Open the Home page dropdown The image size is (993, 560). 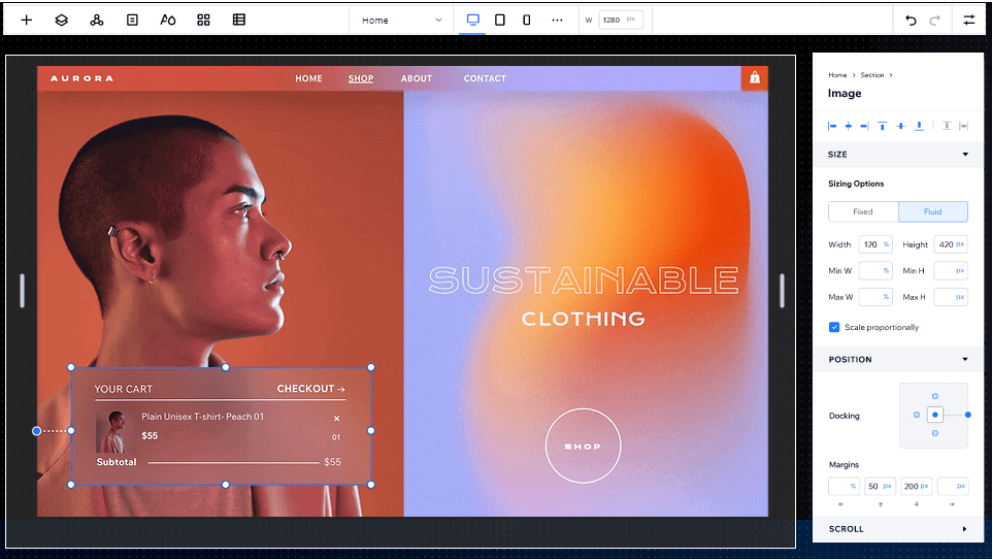click(x=401, y=20)
